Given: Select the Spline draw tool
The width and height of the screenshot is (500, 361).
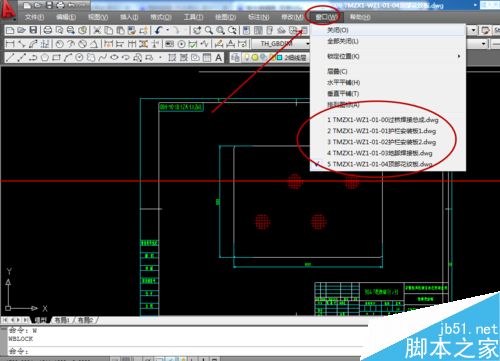Looking at the screenshot, I should (x=102, y=58).
